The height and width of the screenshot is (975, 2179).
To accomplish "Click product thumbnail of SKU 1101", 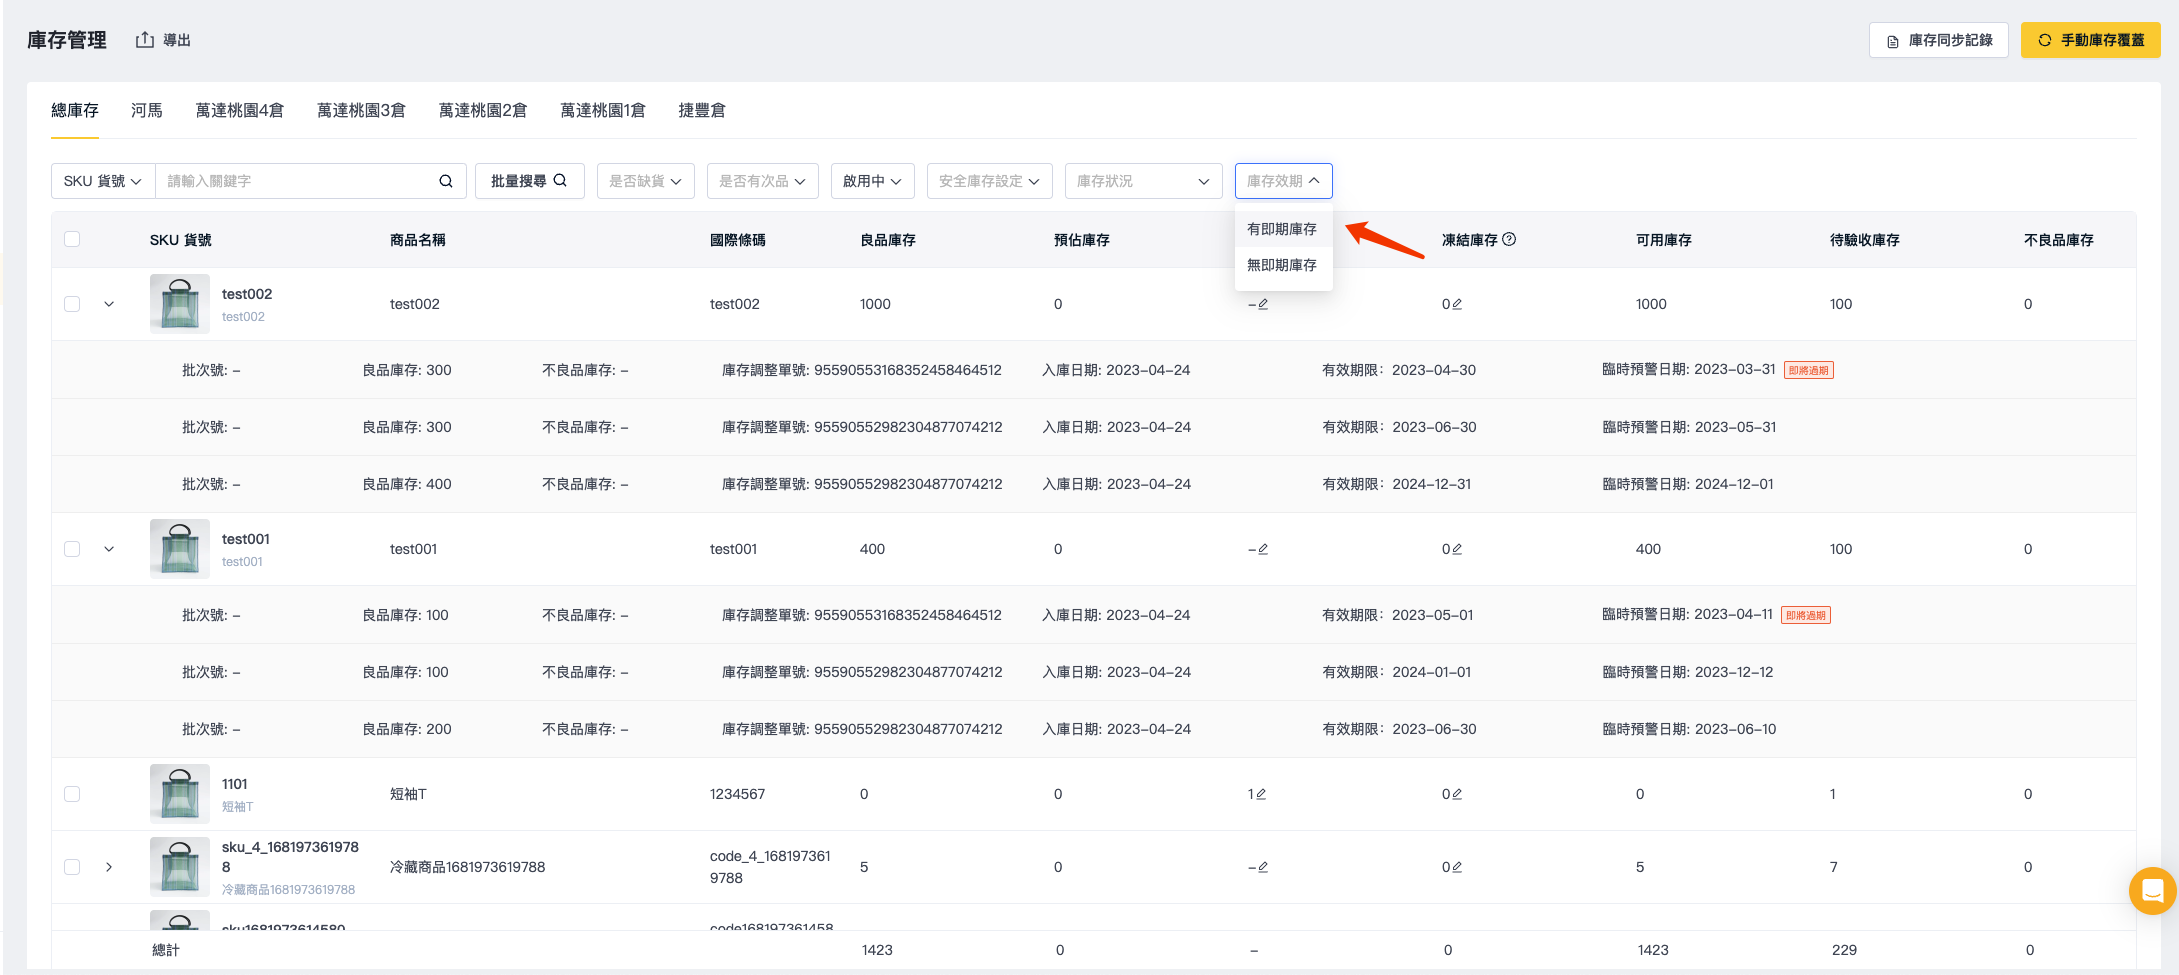I will tap(180, 794).
